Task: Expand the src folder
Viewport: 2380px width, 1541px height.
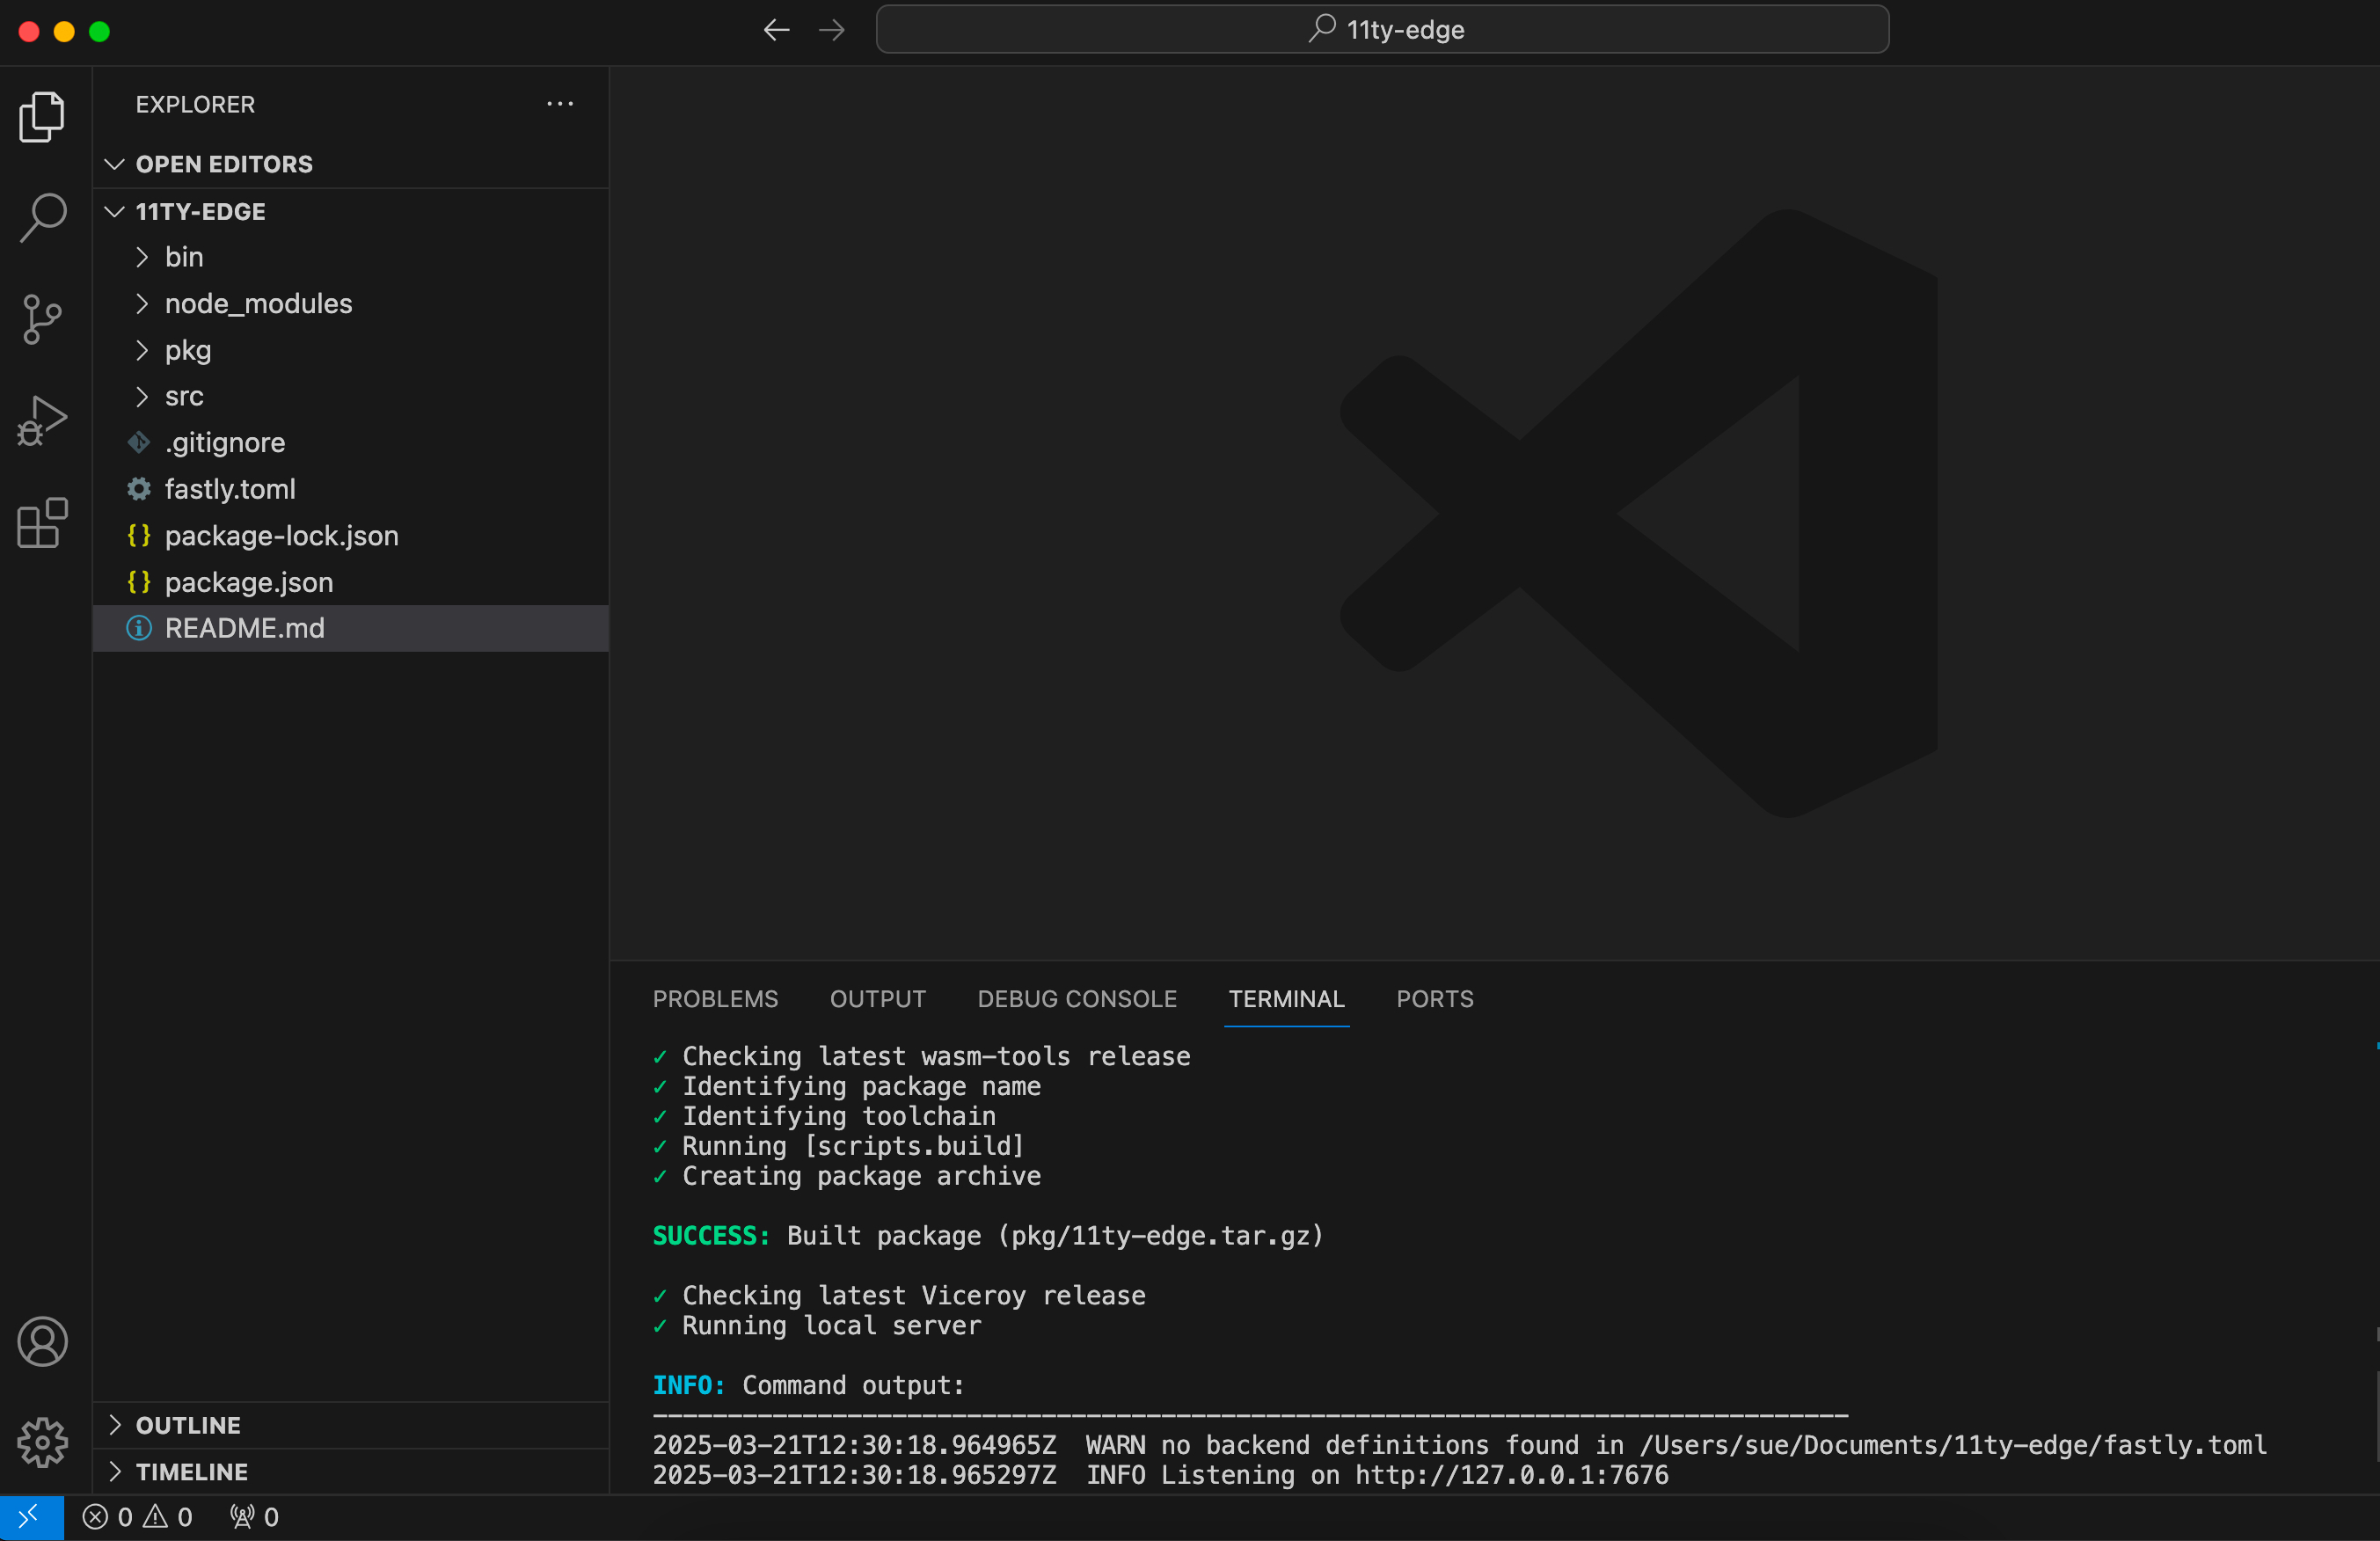Action: click(x=142, y=396)
